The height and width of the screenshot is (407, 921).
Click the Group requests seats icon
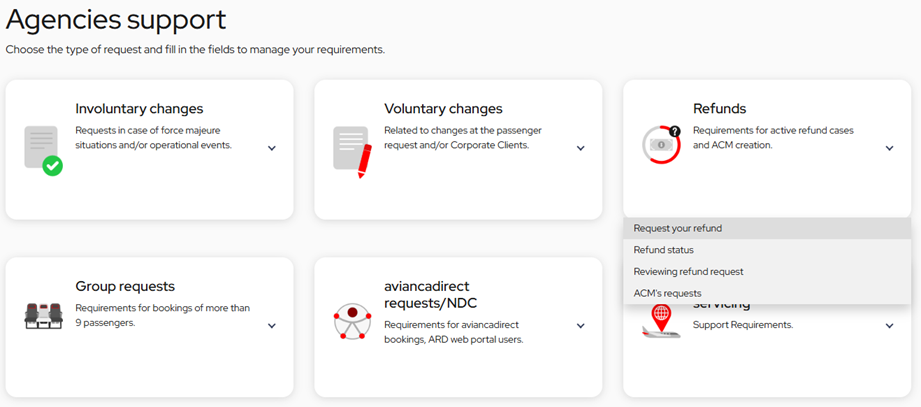[43, 316]
